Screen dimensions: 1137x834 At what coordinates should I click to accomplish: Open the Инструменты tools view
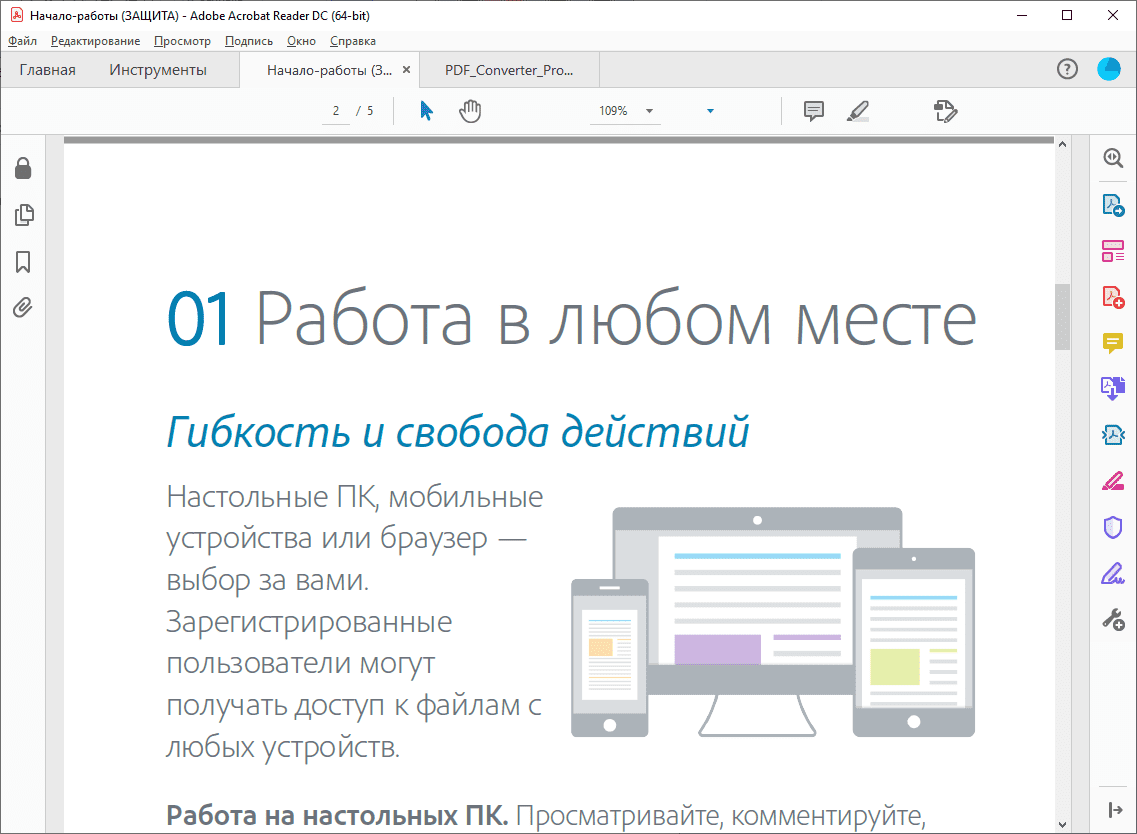click(158, 70)
